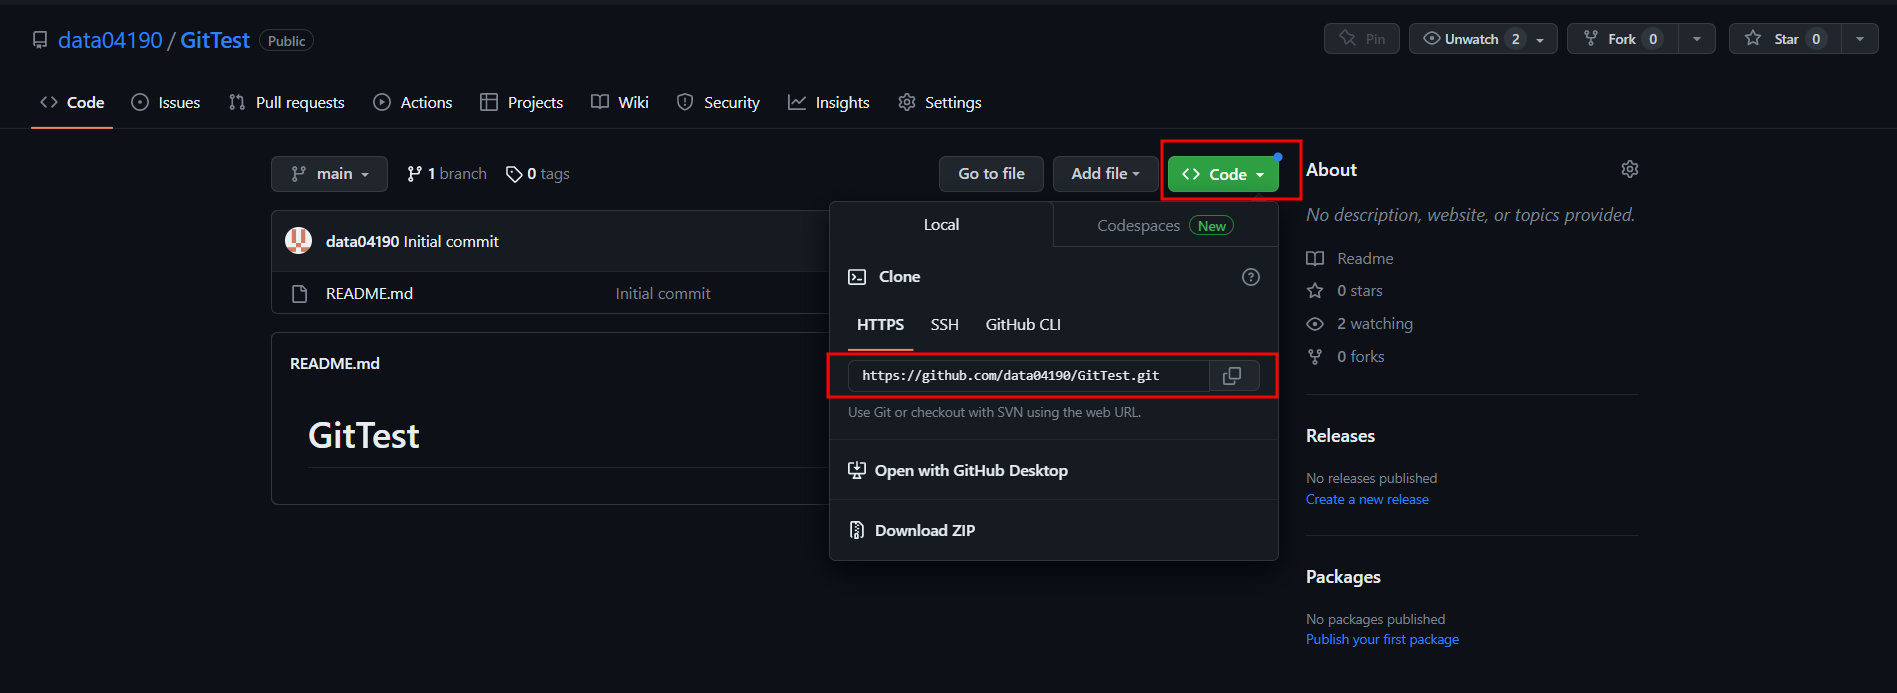Image resolution: width=1897 pixels, height=693 pixels.
Task: Switch to Local tab in Code popup
Action: pos(941,225)
